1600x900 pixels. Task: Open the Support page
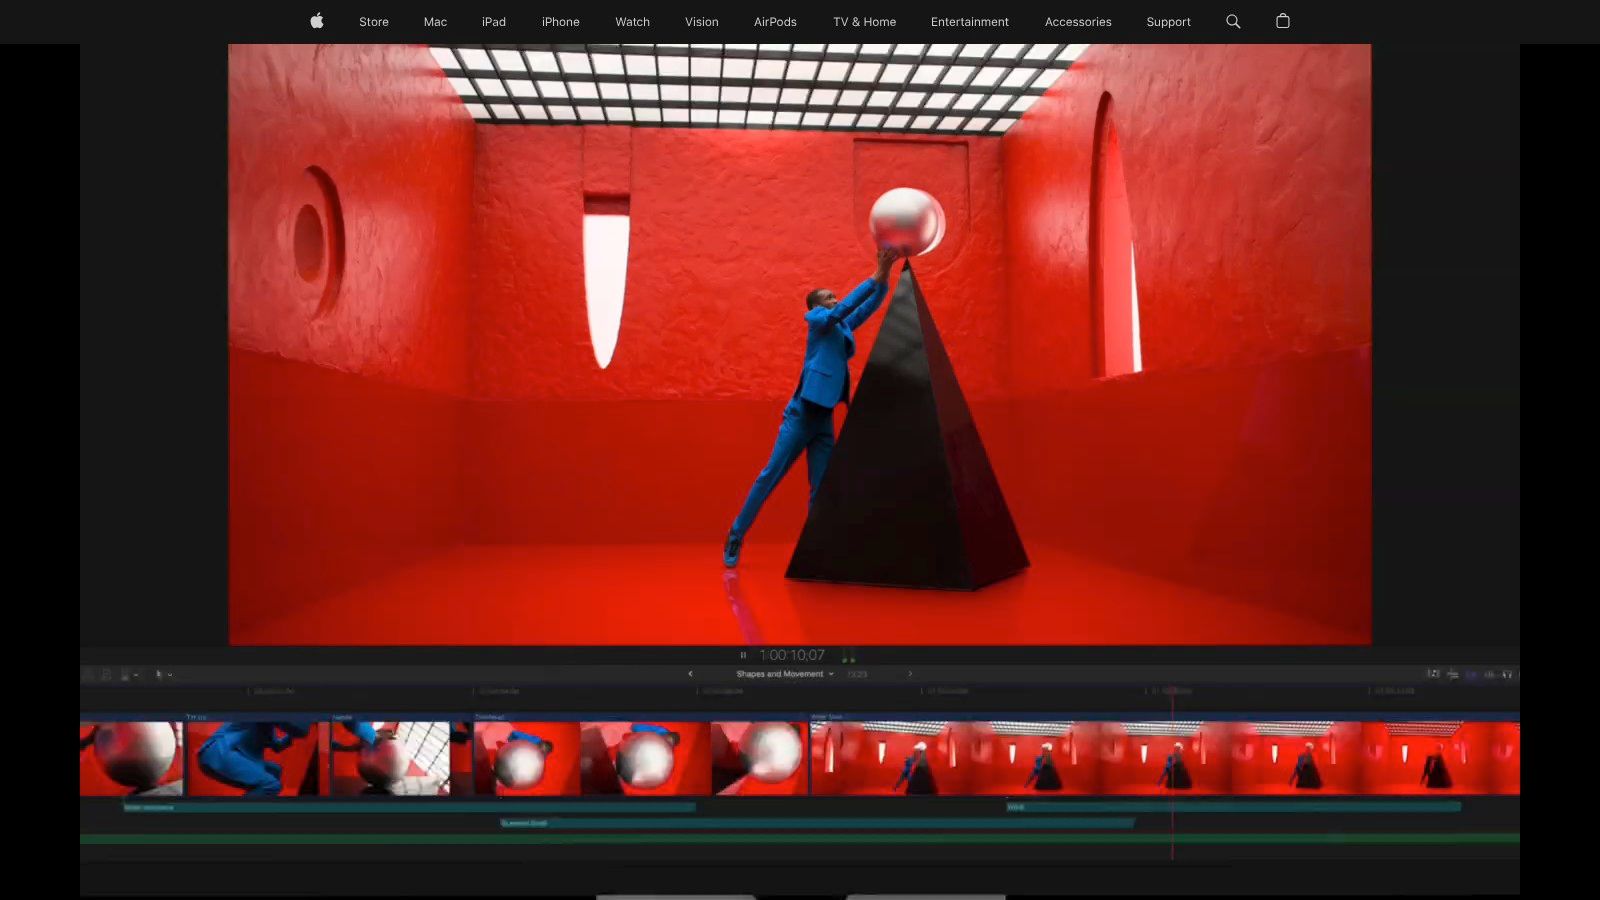click(x=1168, y=21)
